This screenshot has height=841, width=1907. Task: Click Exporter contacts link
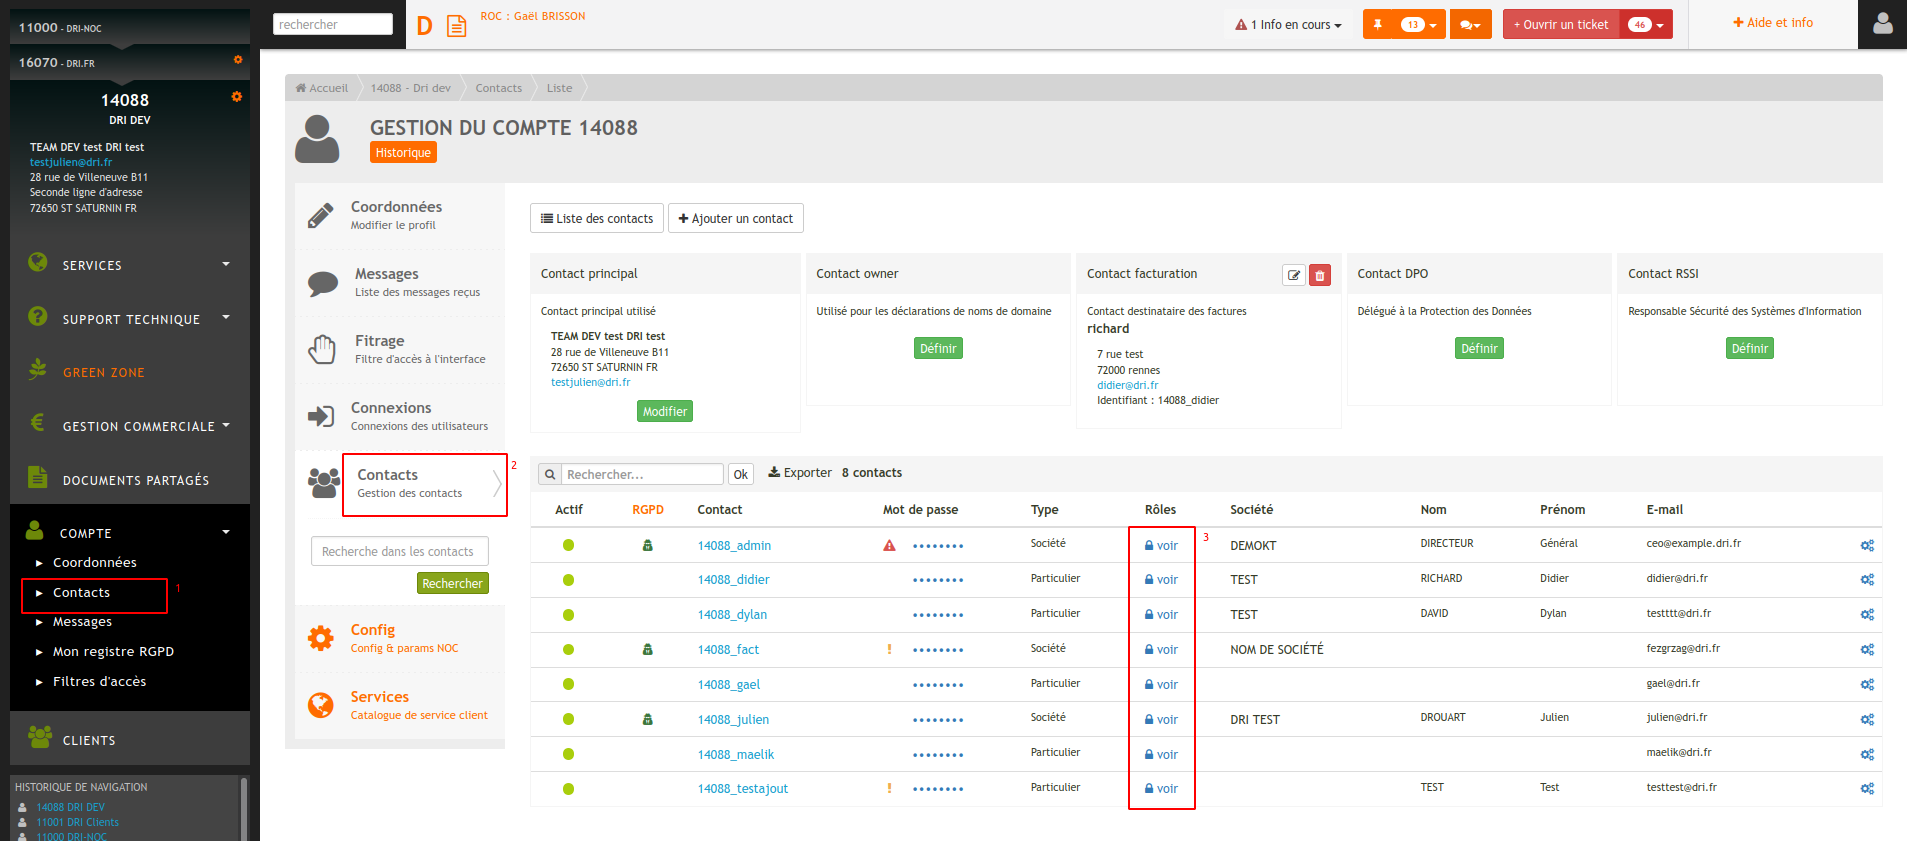pyautogui.click(x=800, y=473)
